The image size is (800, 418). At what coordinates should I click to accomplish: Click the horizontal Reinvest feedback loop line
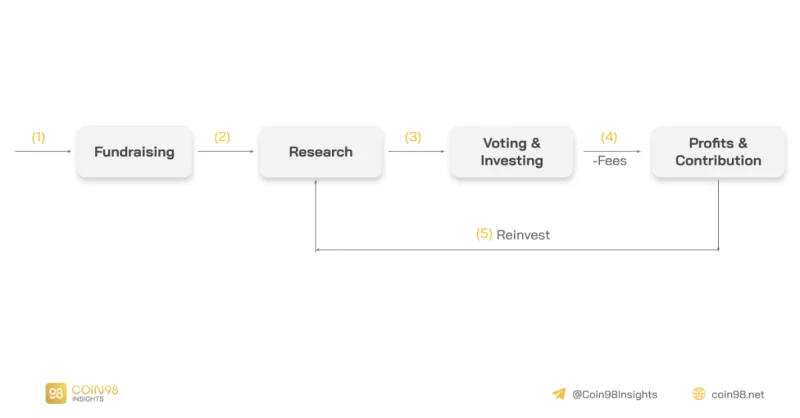coord(517,250)
